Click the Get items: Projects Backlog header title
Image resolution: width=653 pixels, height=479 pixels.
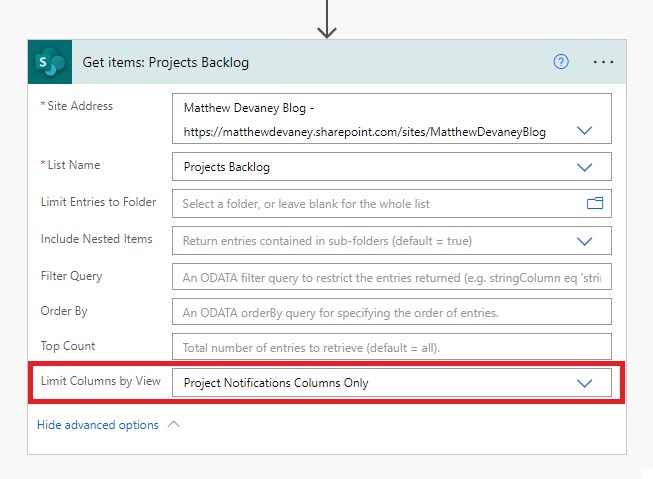pyautogui.click(x=165, y=62)
